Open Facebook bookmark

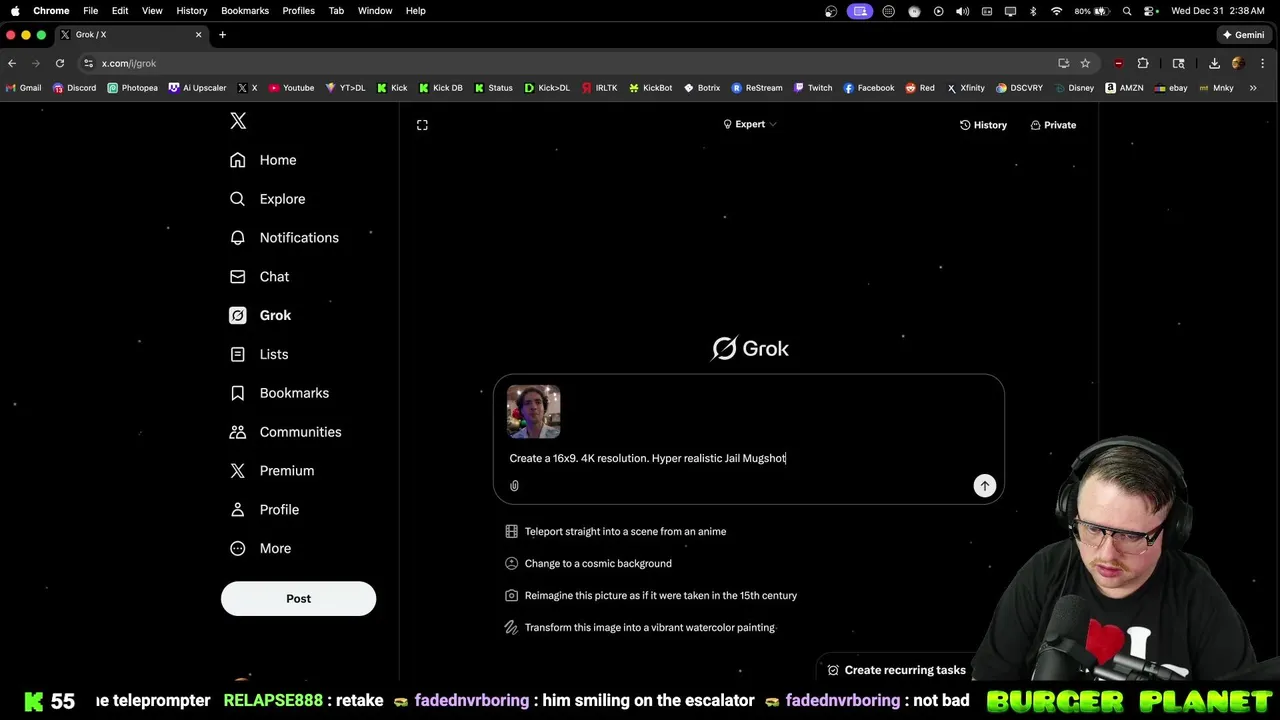[869, 88]
